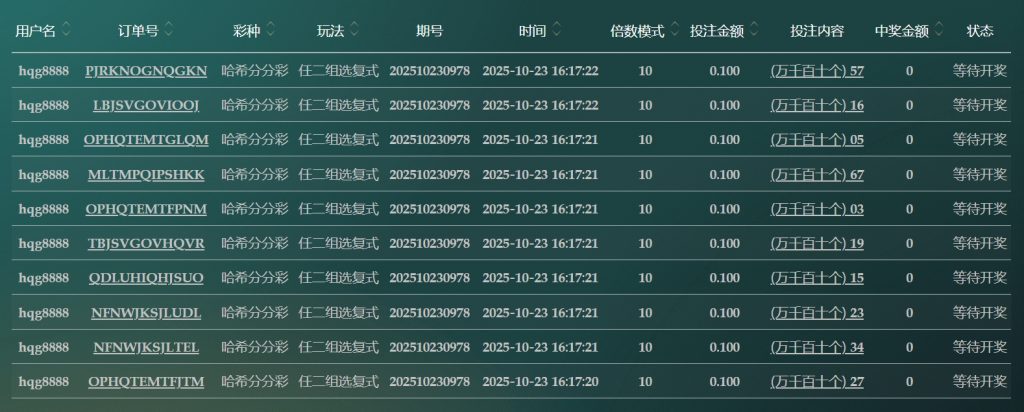Viewport: 1024px width, 412px height.
Task: View bet content ending in 67
Action: tap(817, 175)
